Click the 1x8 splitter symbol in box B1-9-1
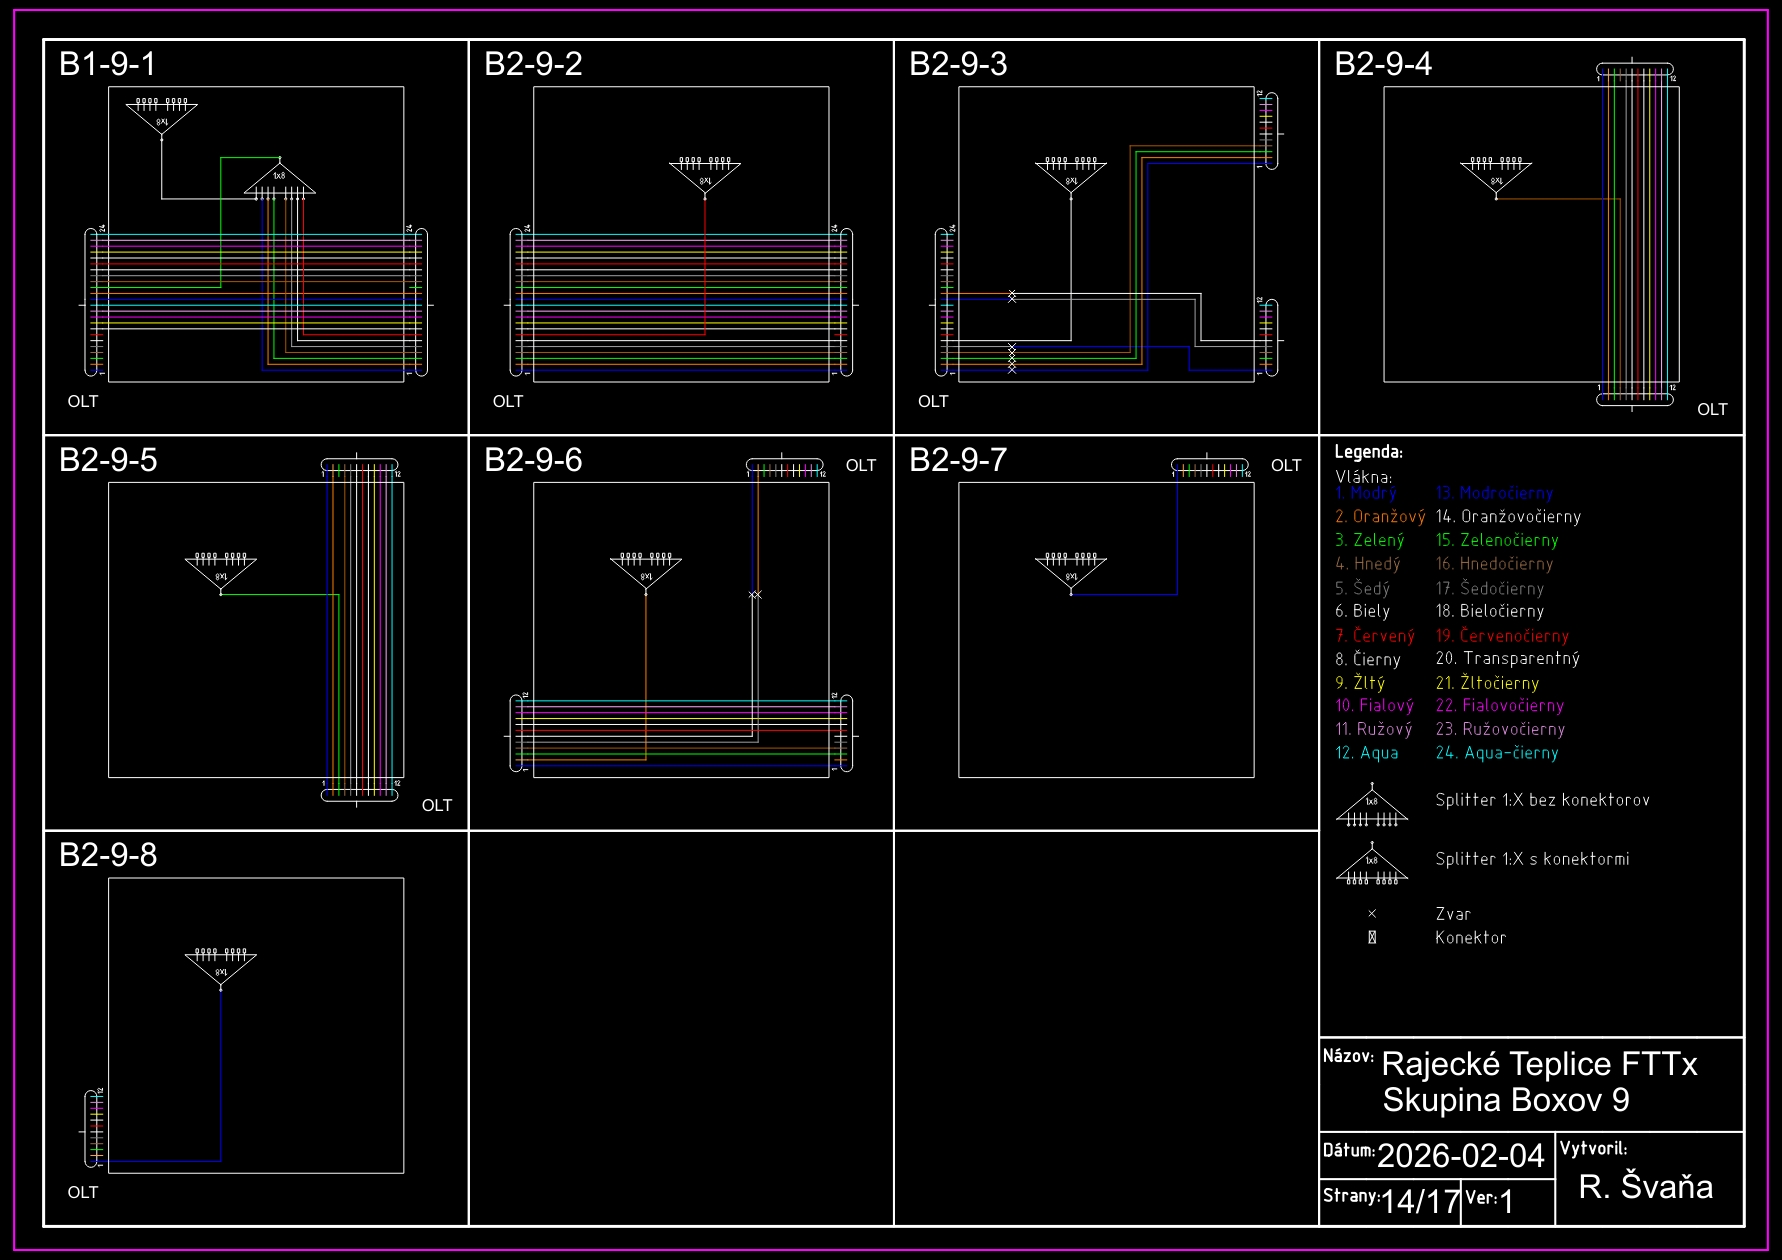The height and width of the screenshot is (1260, 1782). [x=280, y=180]
